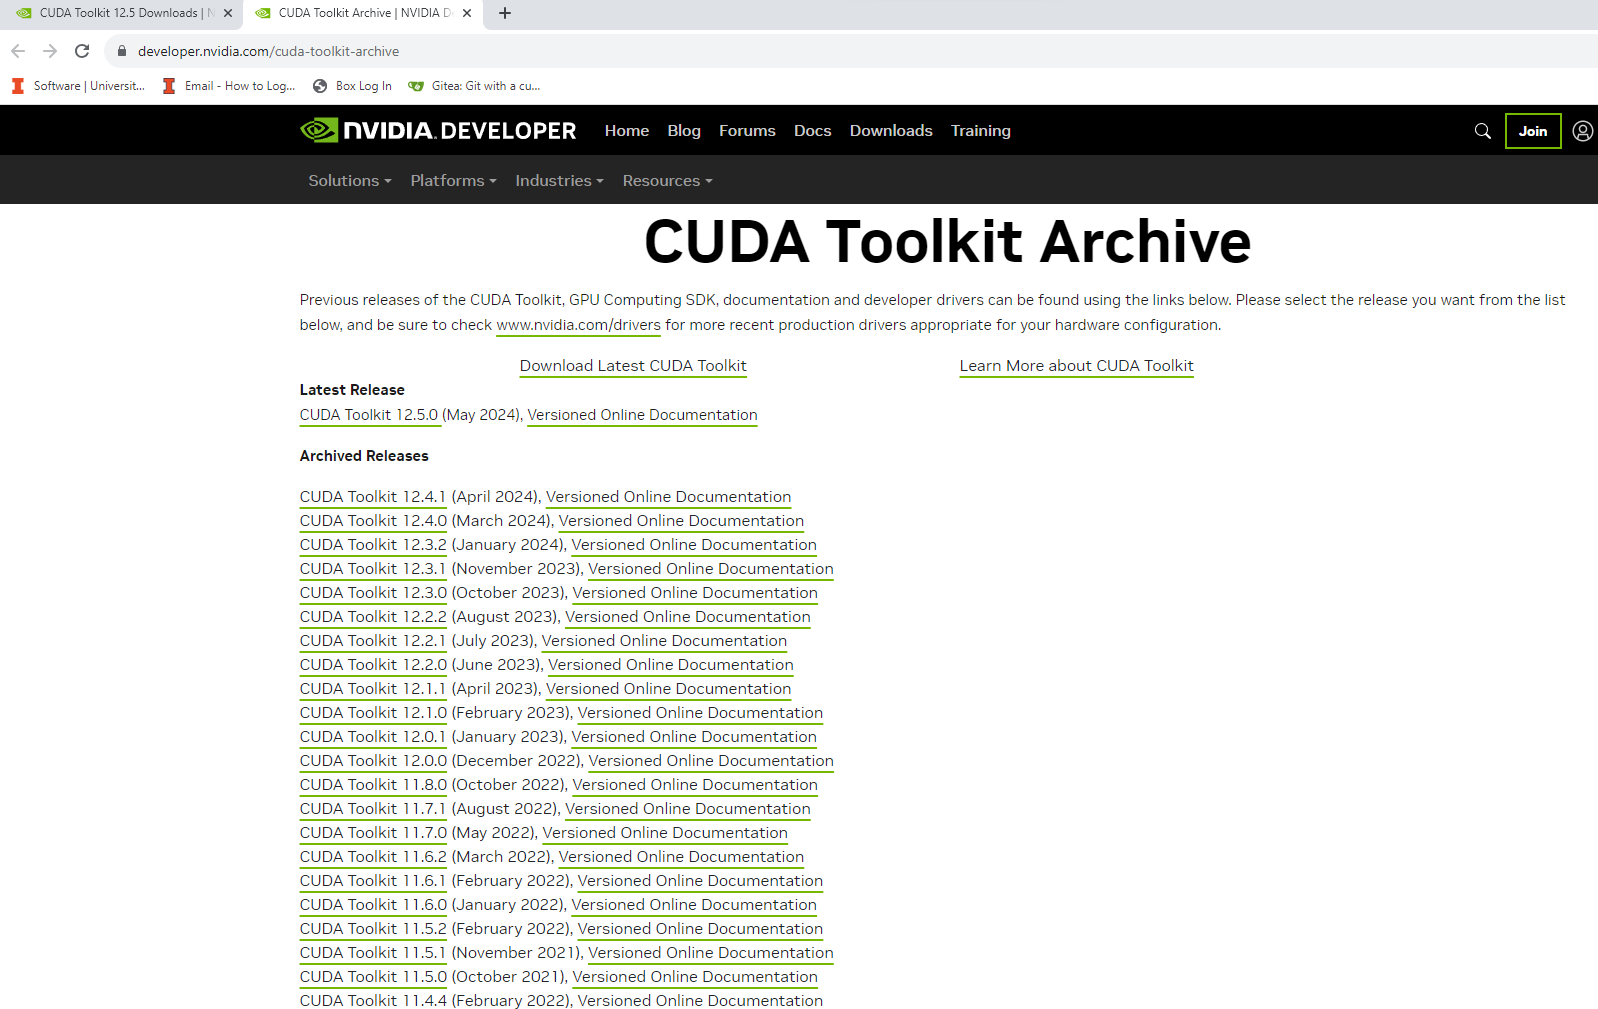Image resolution: width=1598 pixels, height=1009 pixels.
Task: Open documentation for CUDA 11.5.0 (October 2021)
Action: [695, 977]
